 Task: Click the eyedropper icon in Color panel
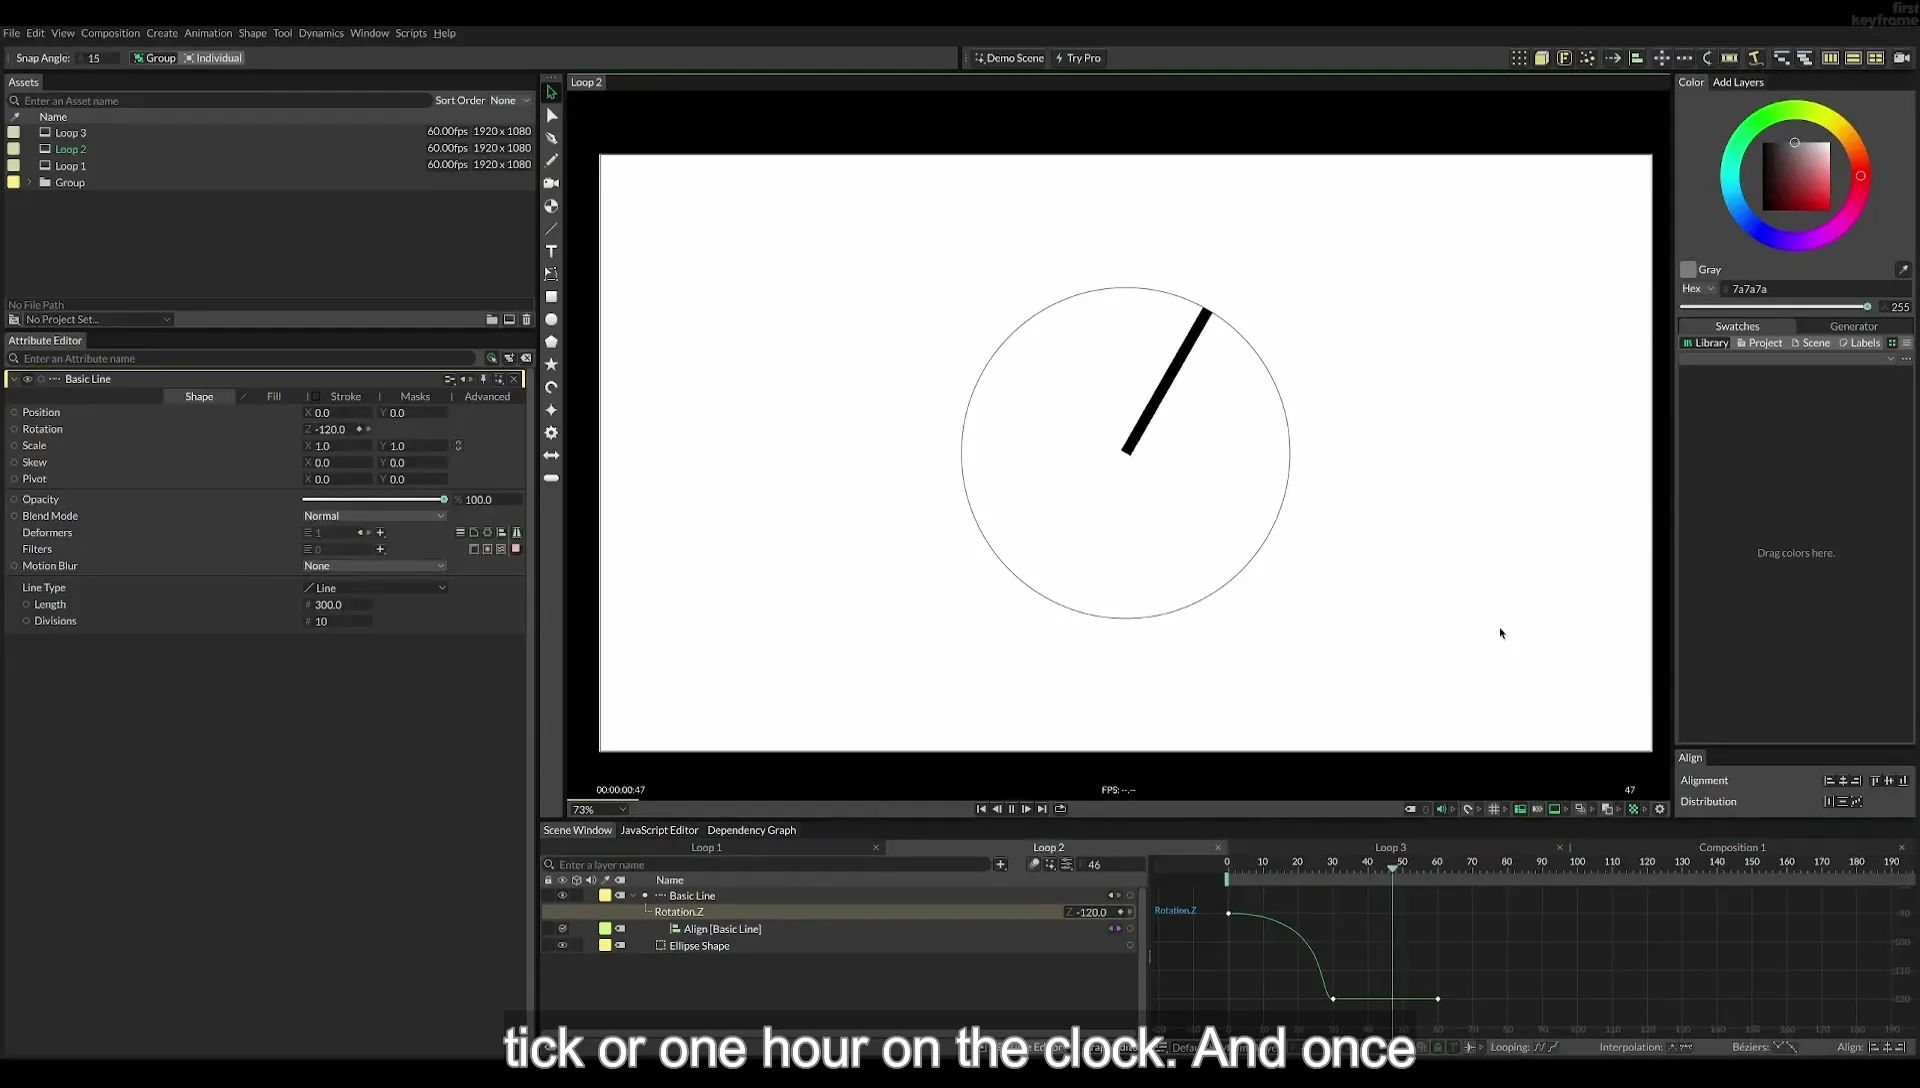(1903, 269)
